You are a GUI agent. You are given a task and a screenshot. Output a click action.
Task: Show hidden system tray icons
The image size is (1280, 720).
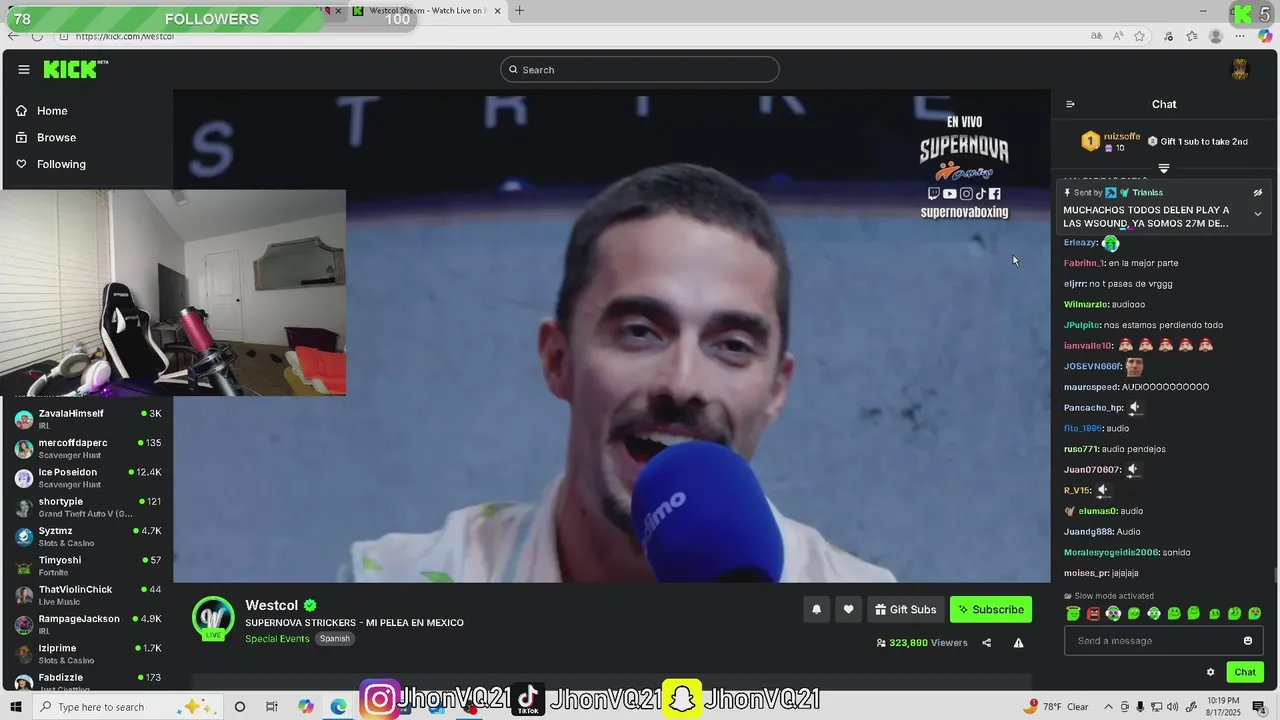(x=1108, y=707)
